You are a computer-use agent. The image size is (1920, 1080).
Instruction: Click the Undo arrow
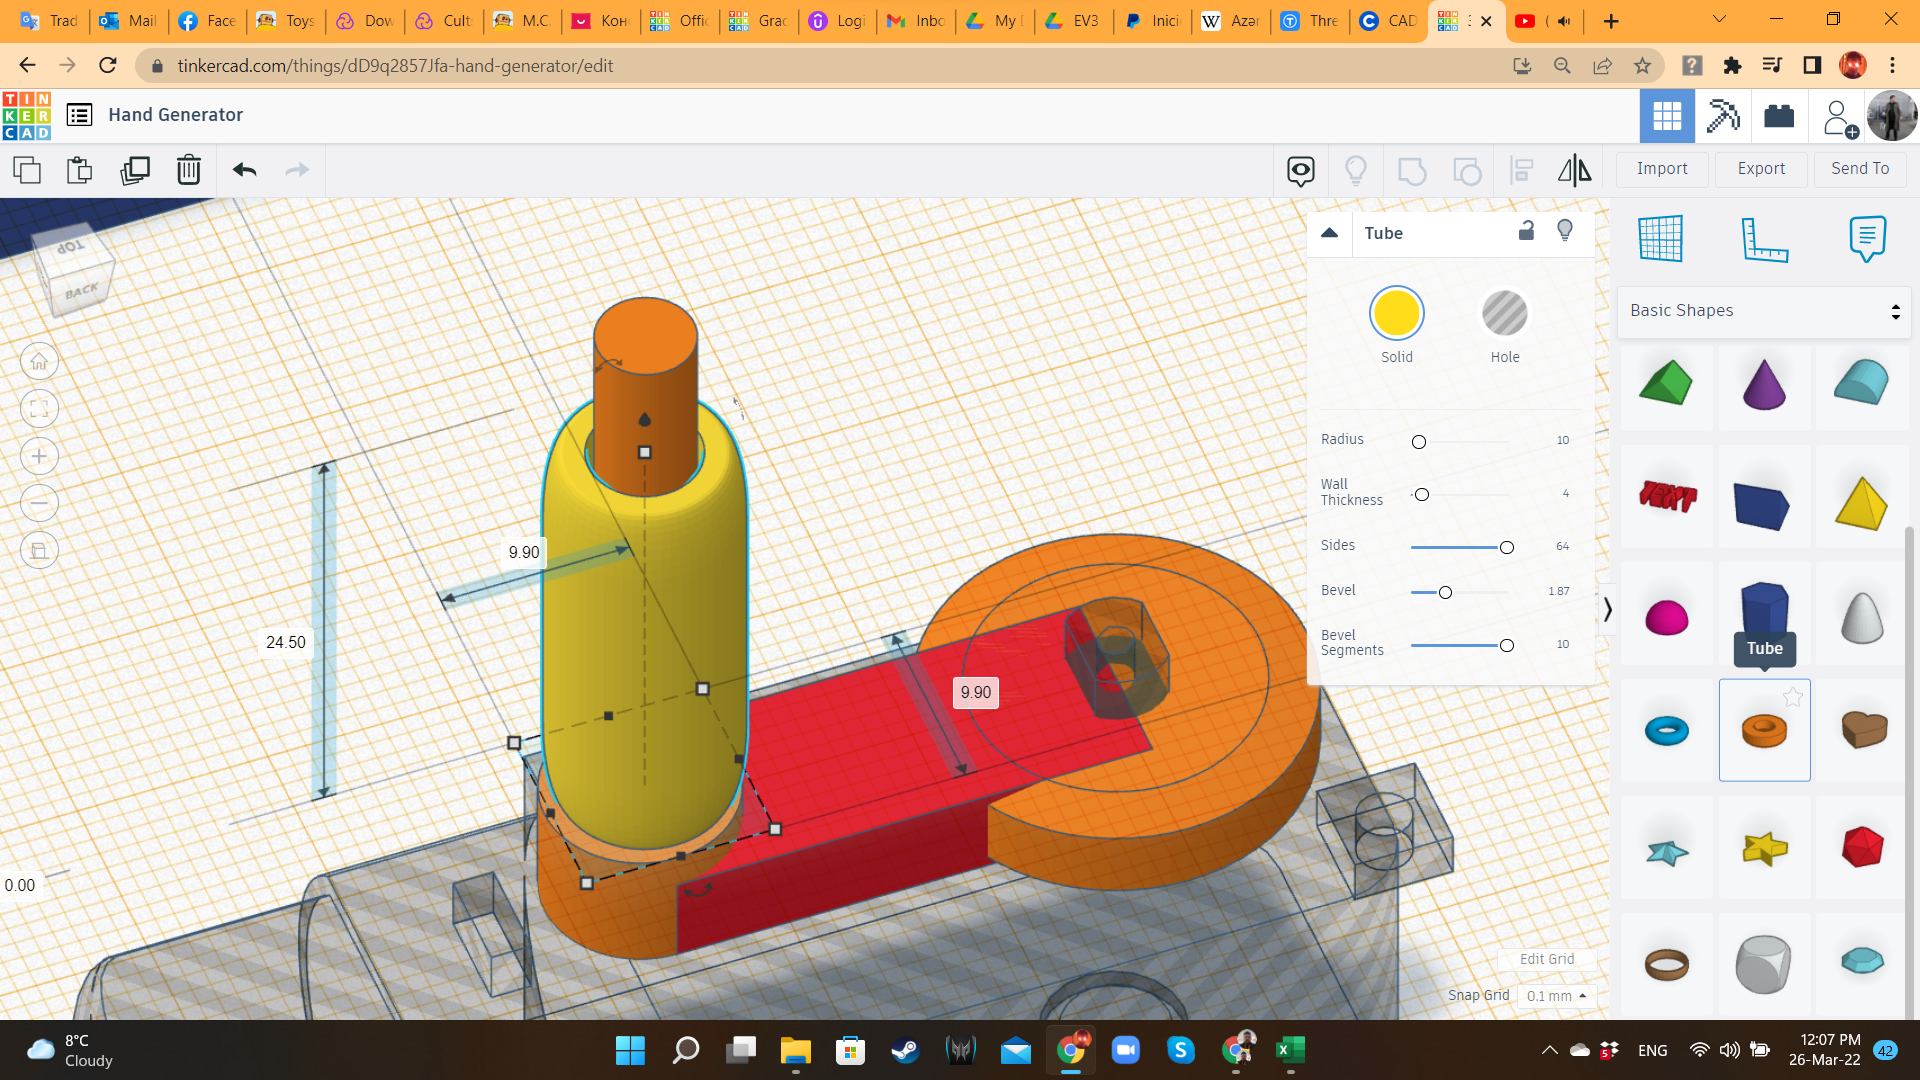245,170
